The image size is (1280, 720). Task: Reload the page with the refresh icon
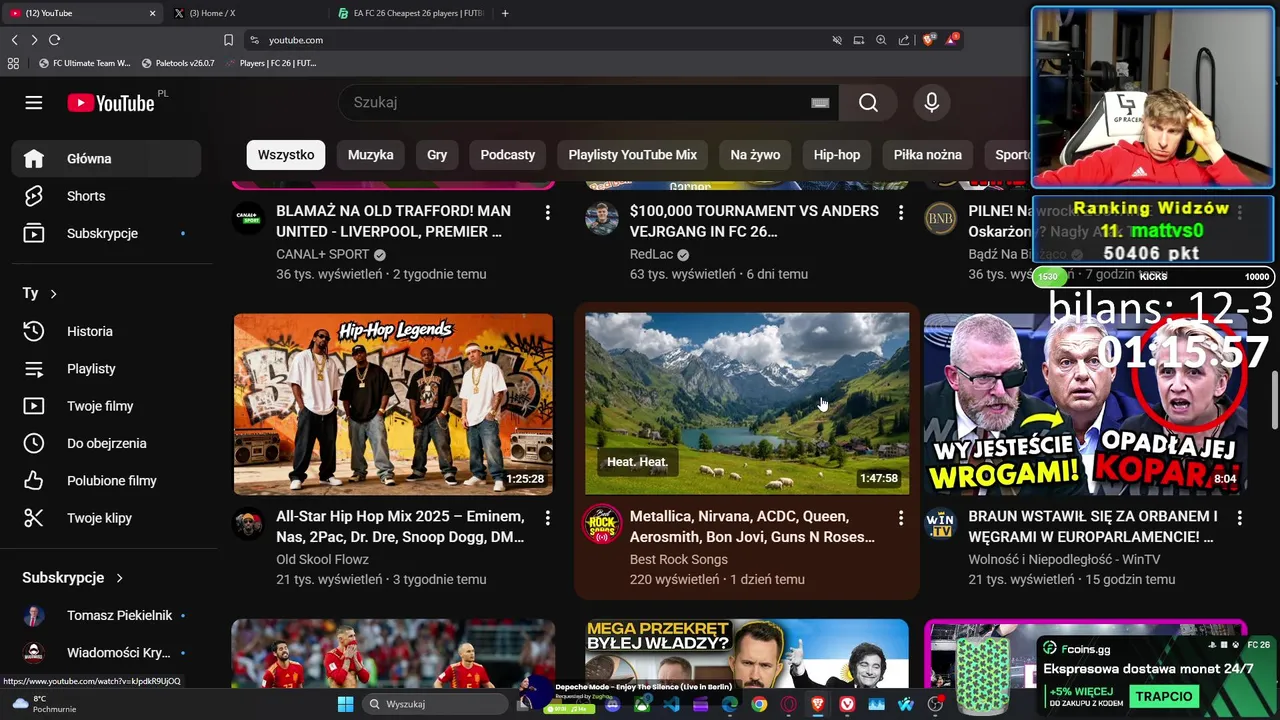(54, 40)
